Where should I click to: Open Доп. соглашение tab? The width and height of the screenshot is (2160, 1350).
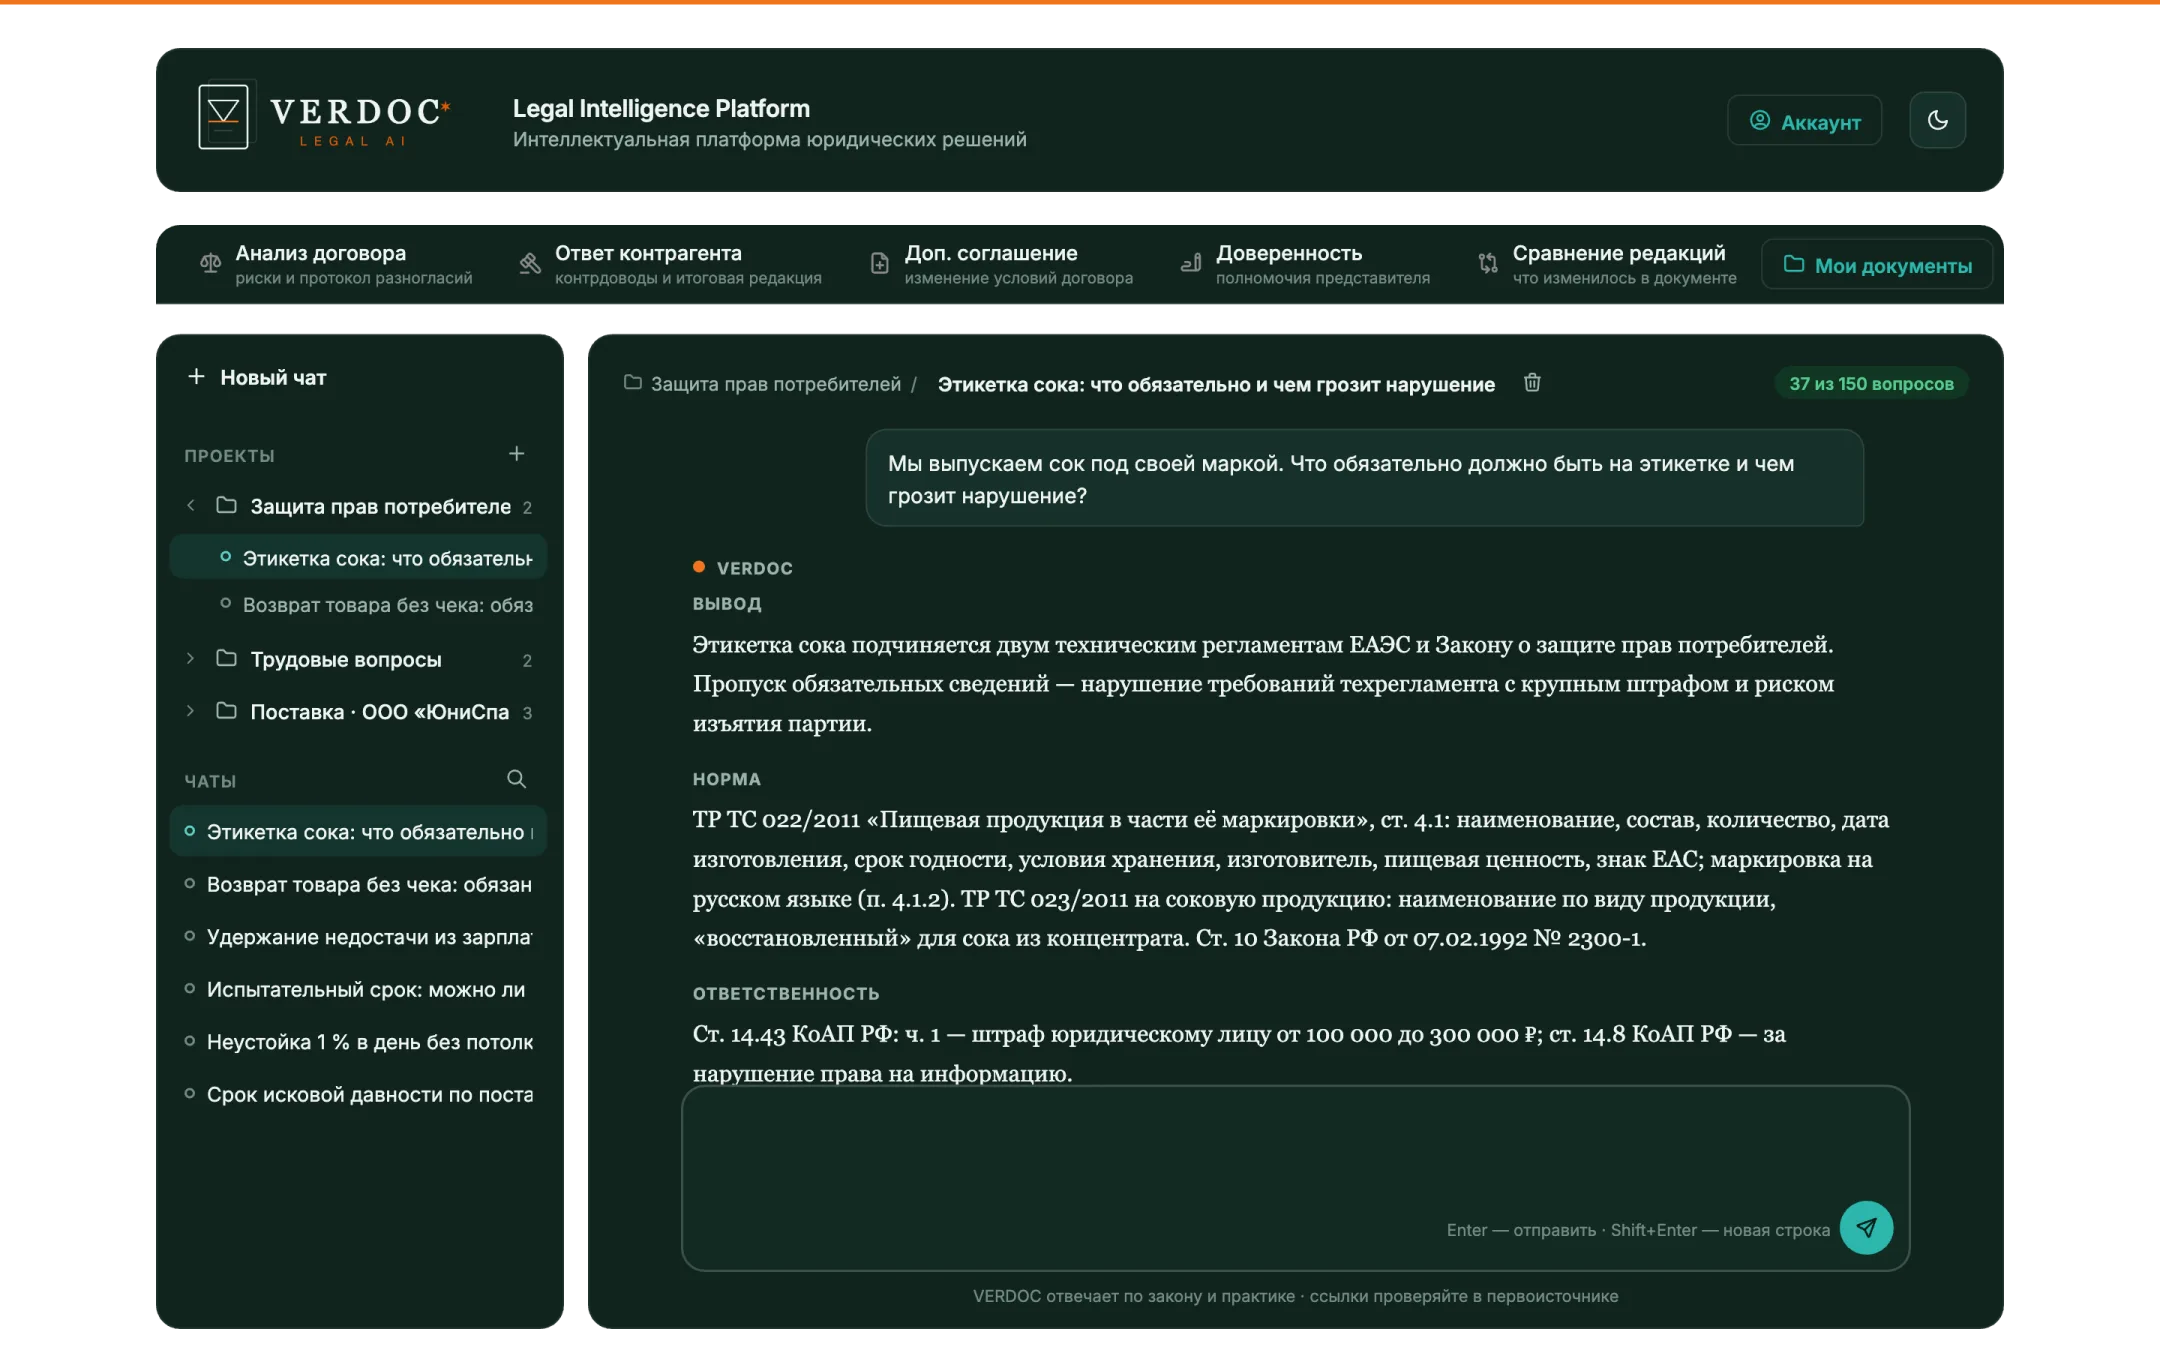1002,265
